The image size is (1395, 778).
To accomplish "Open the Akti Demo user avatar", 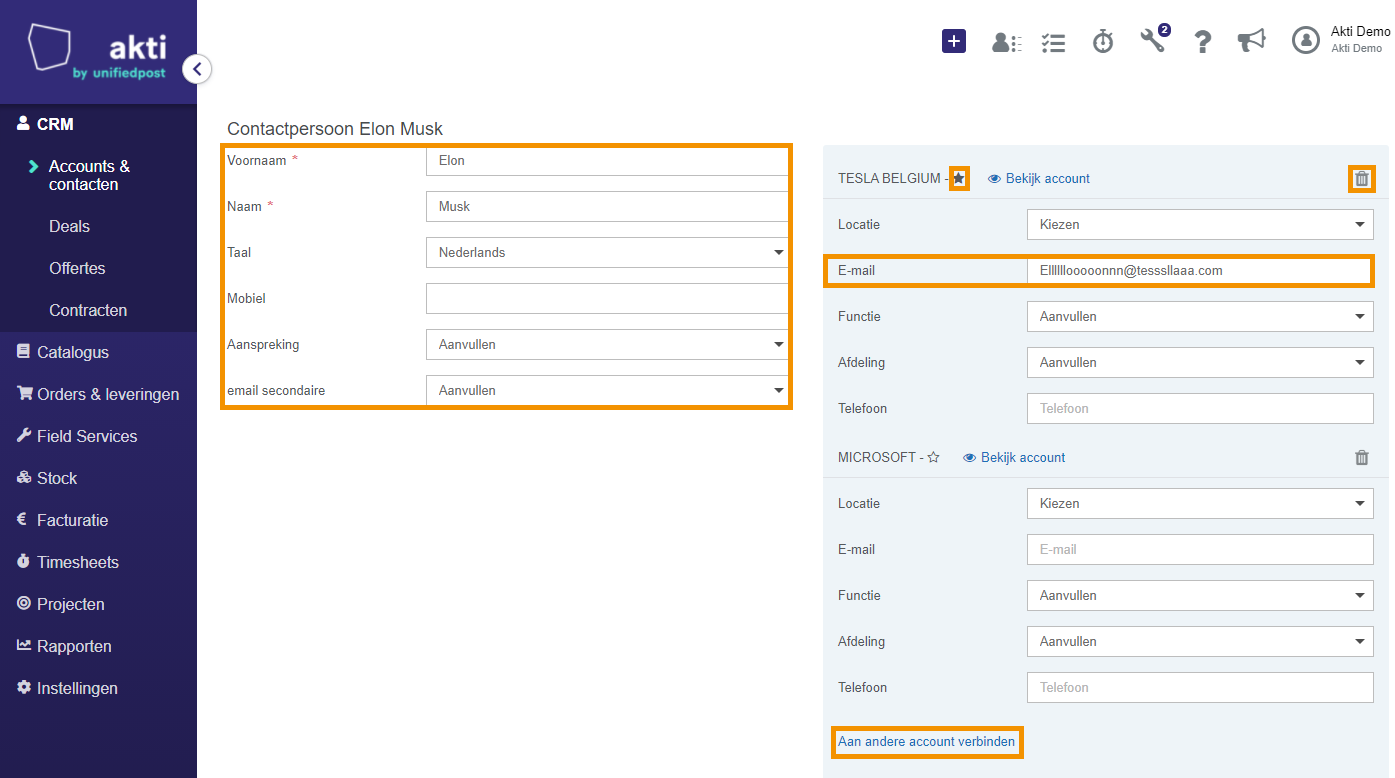I will point(1306,40).
